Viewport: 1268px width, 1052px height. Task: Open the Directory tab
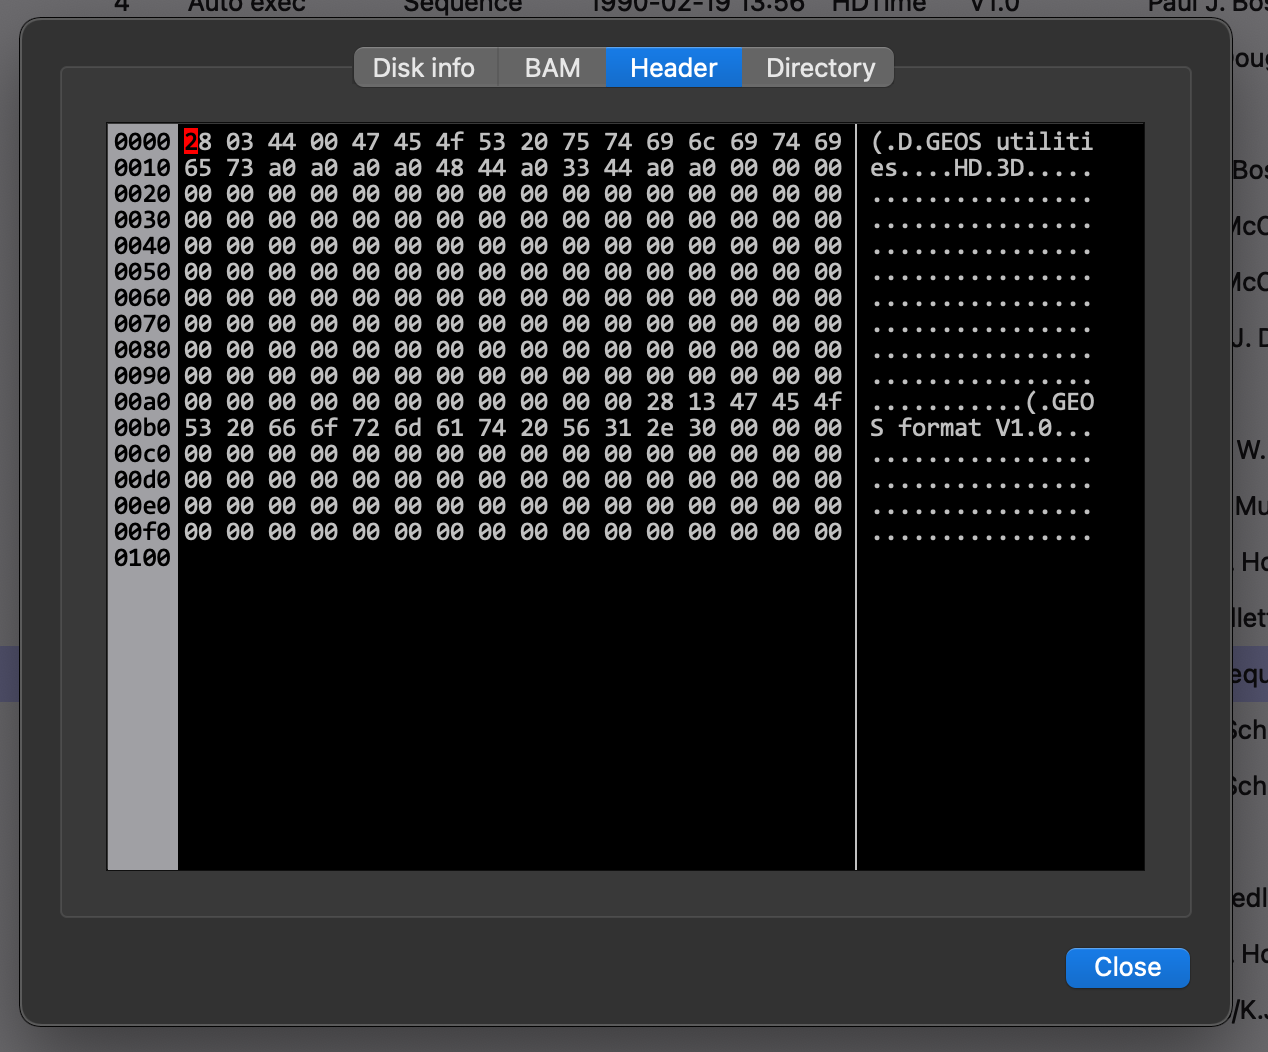click(819, 68)
